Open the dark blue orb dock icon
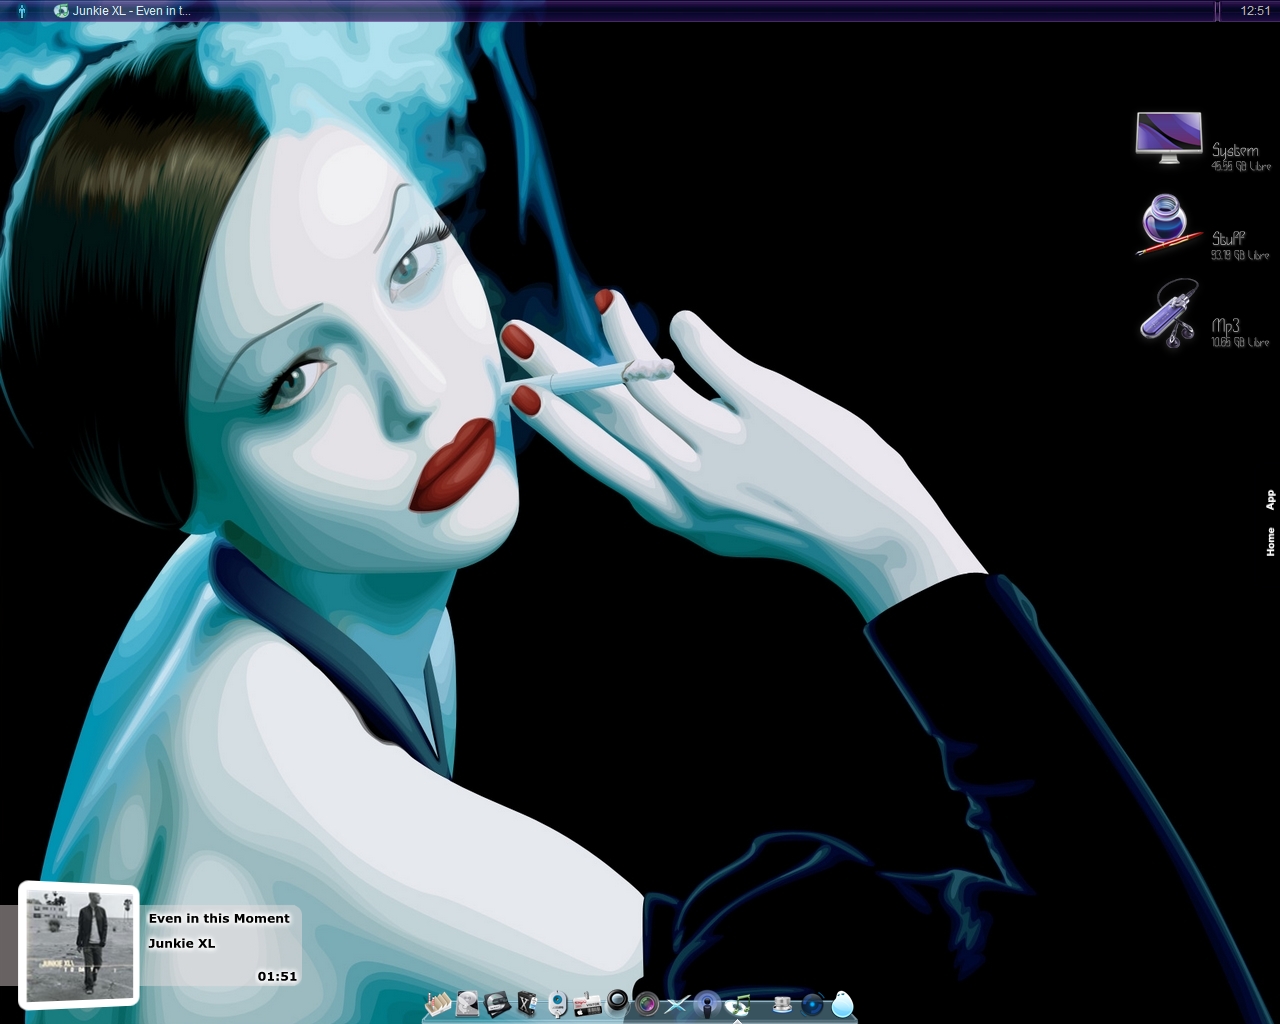Screen dimensions: 1280x1024 [812, 1004]
